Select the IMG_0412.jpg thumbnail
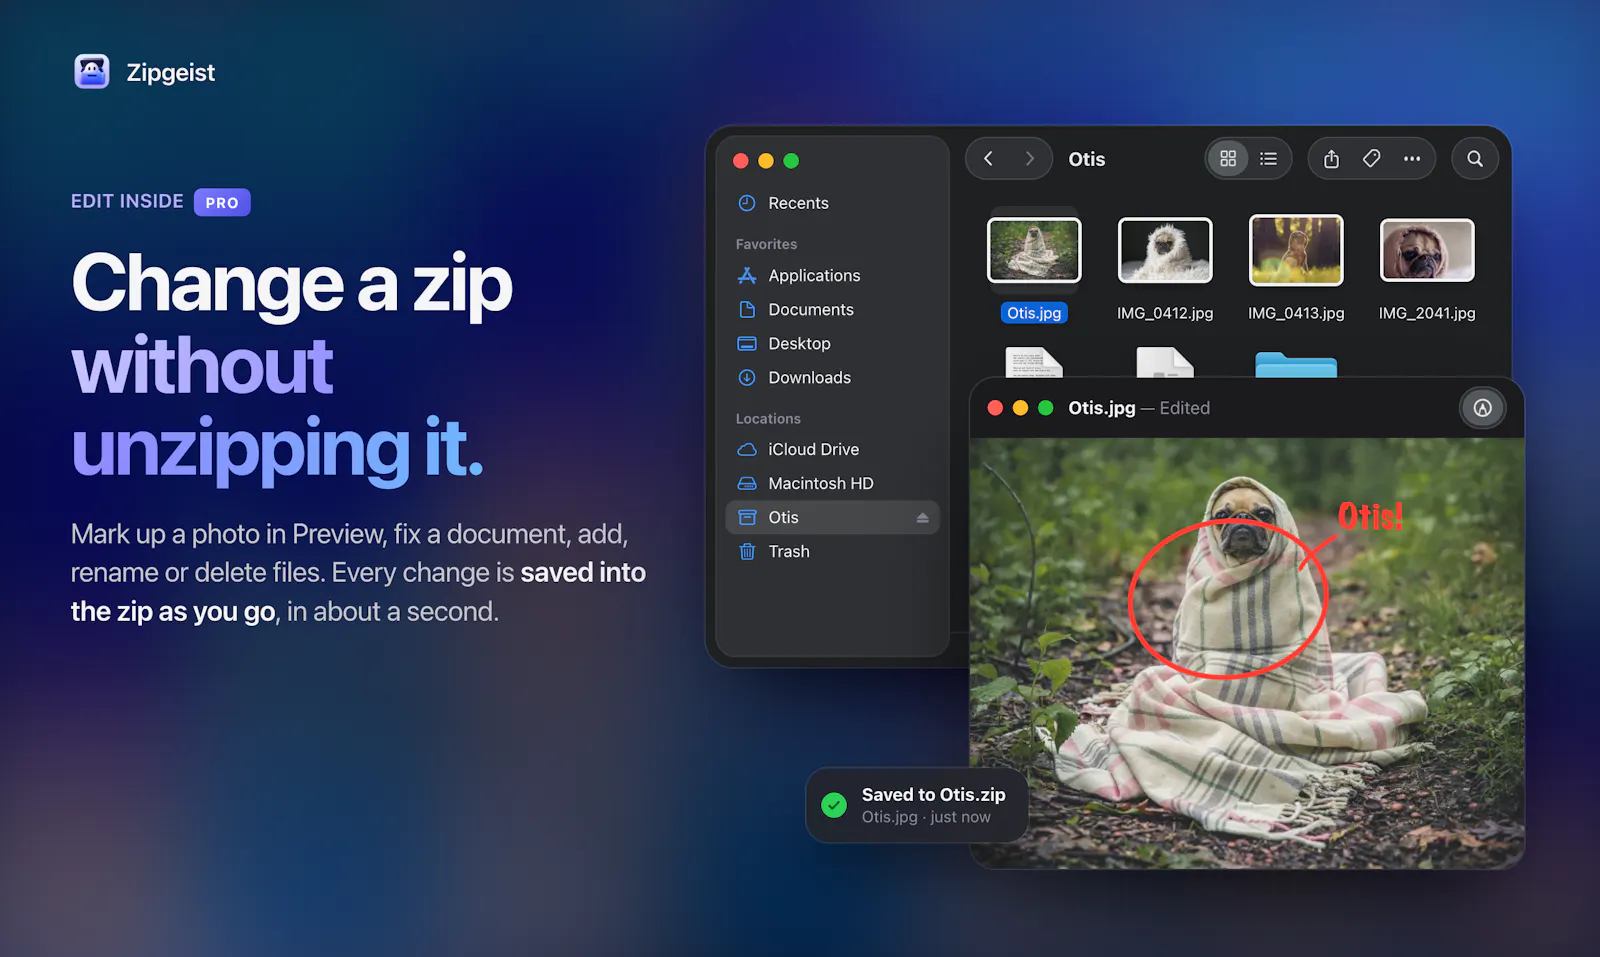 click(x=1165, y=250)
